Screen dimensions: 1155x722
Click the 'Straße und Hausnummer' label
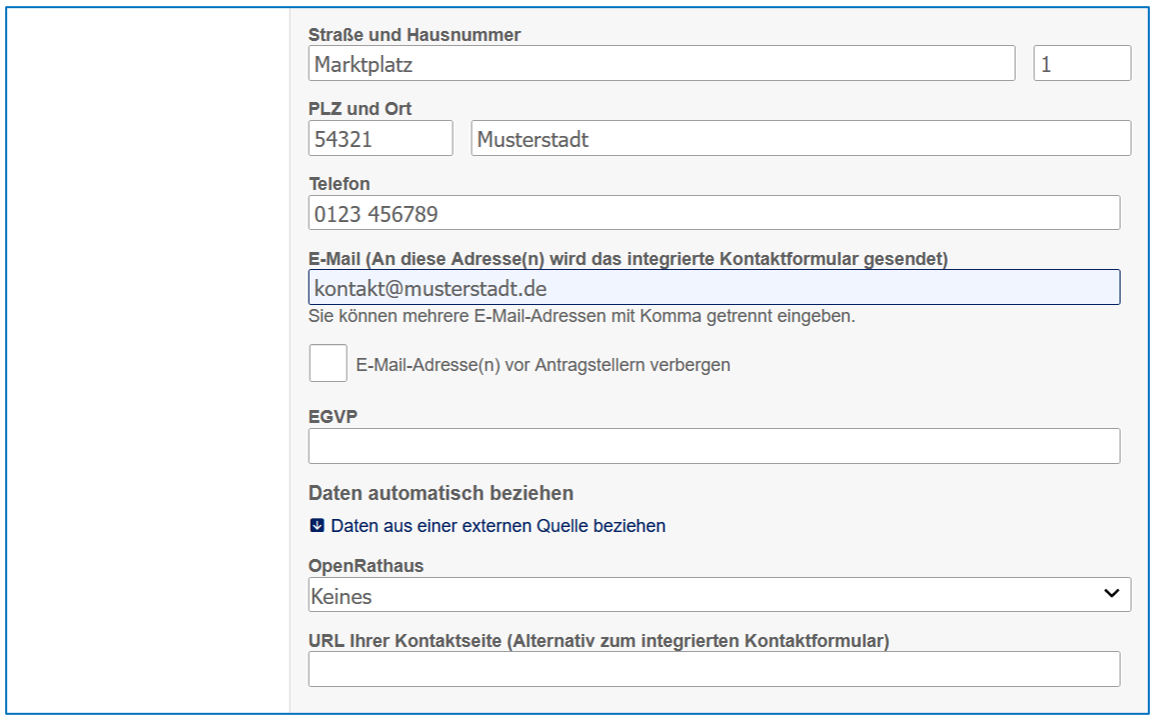(414, 35)
